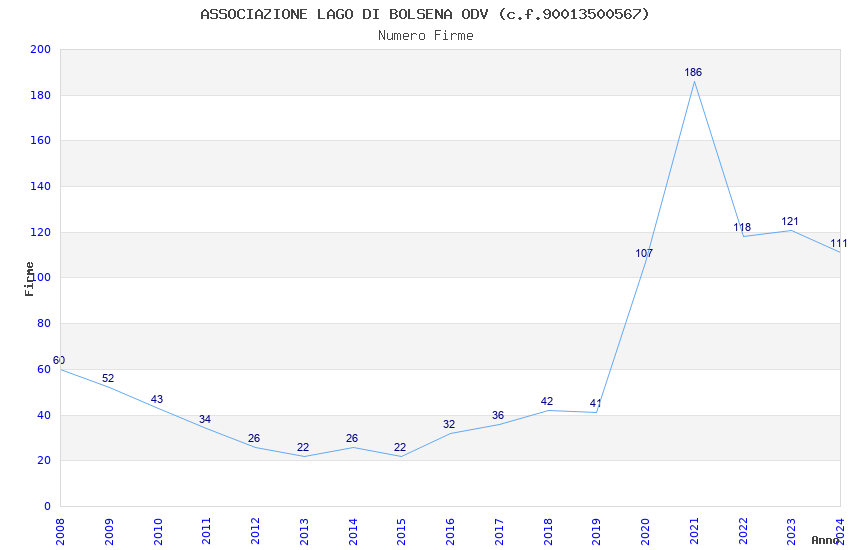
Task: Click the subtitle Numero Firme
Action: [x=426, y=36]
